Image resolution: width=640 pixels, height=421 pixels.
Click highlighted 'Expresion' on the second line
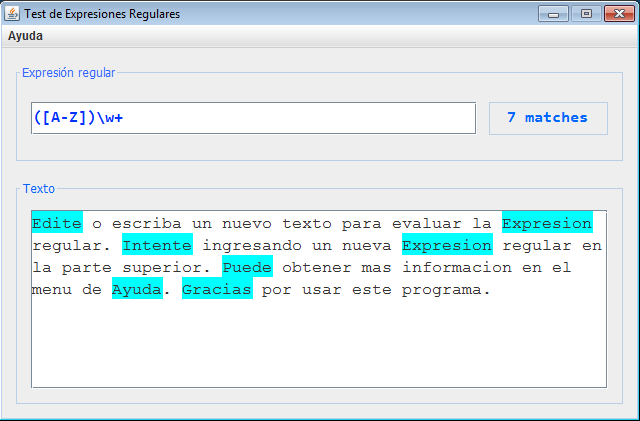(x=447, y=245)
